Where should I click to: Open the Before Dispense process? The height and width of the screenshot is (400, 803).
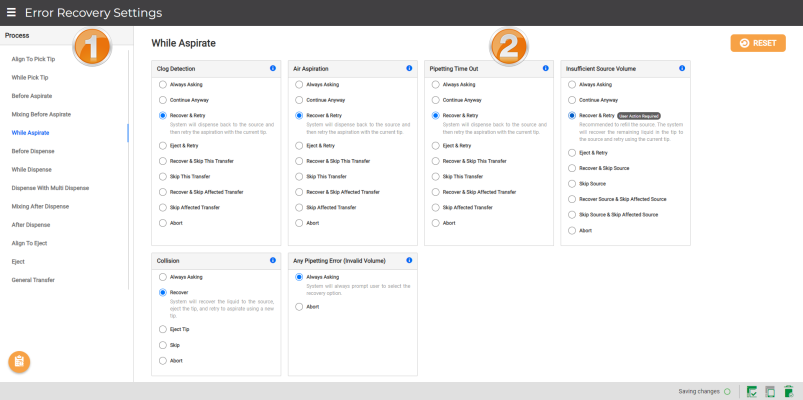click(x=33, y=151)
